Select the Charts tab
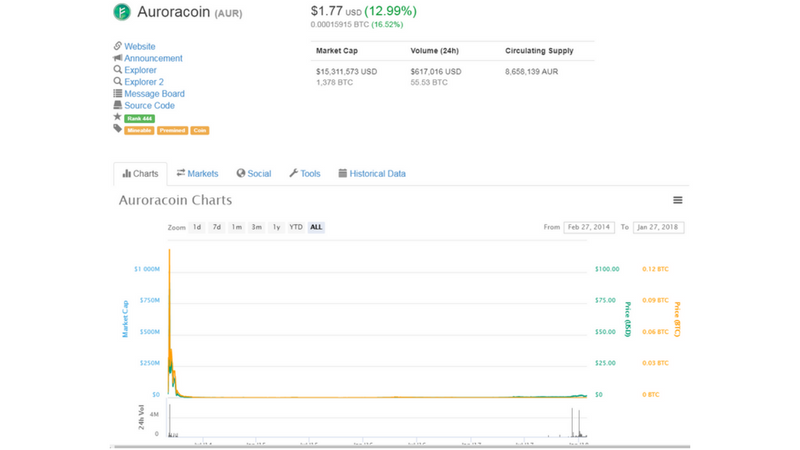Screen dimensions: 800x450 point(140,174)
